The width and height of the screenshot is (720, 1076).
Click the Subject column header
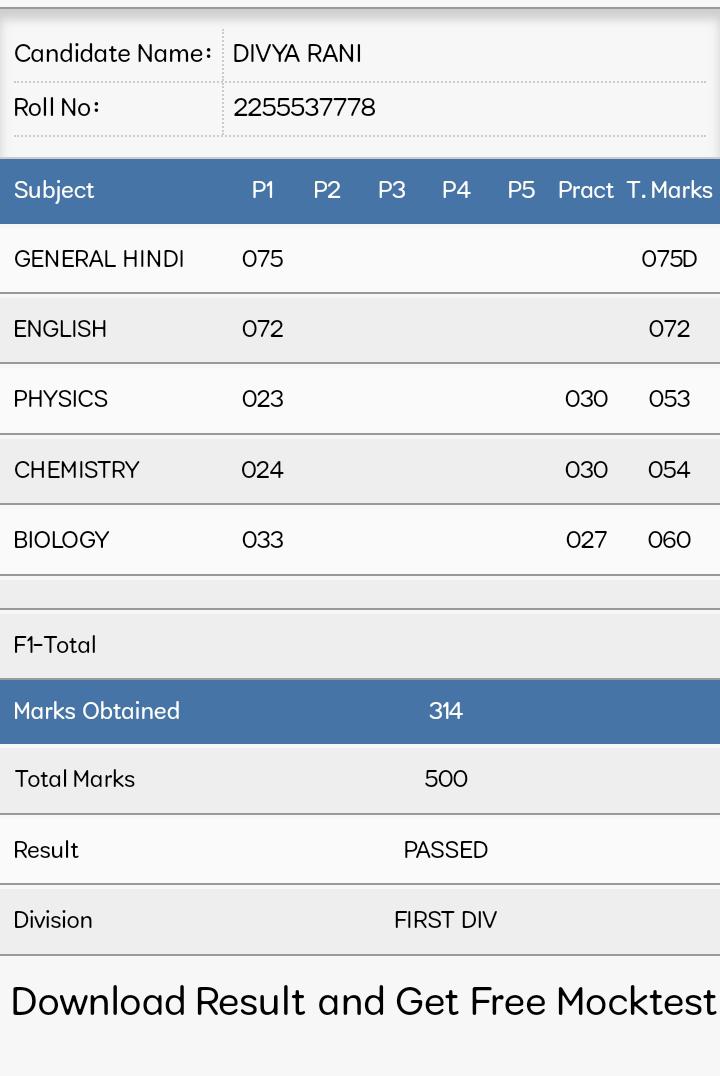point(54,190)
